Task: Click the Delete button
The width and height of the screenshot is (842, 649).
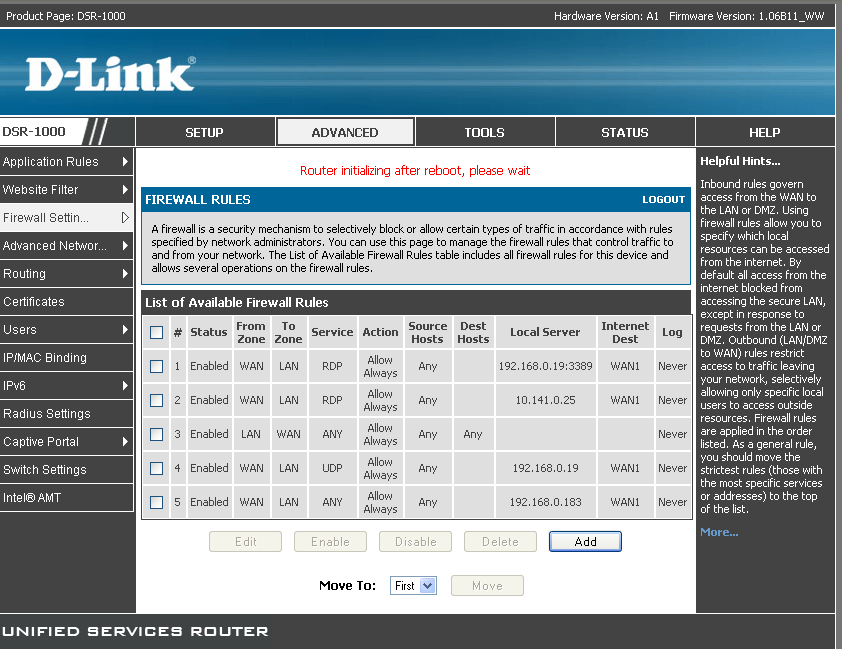Action: click(500, 542)
